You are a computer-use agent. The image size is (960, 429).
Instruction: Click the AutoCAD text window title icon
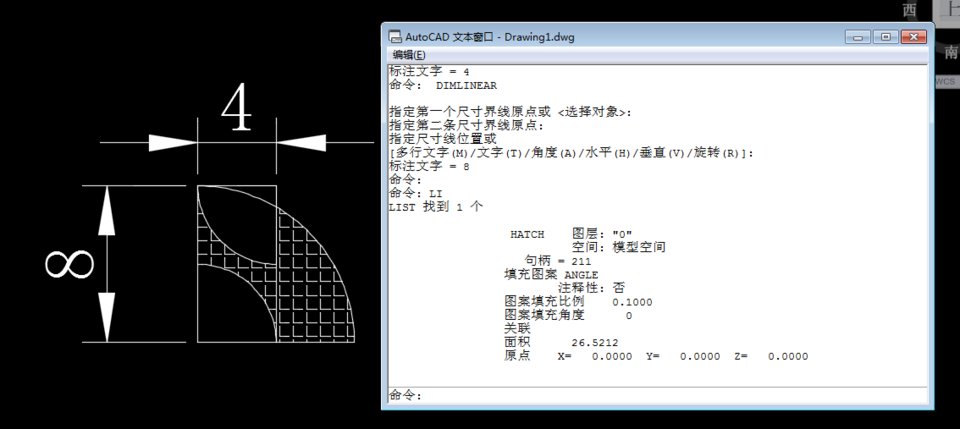click(396, 37)
